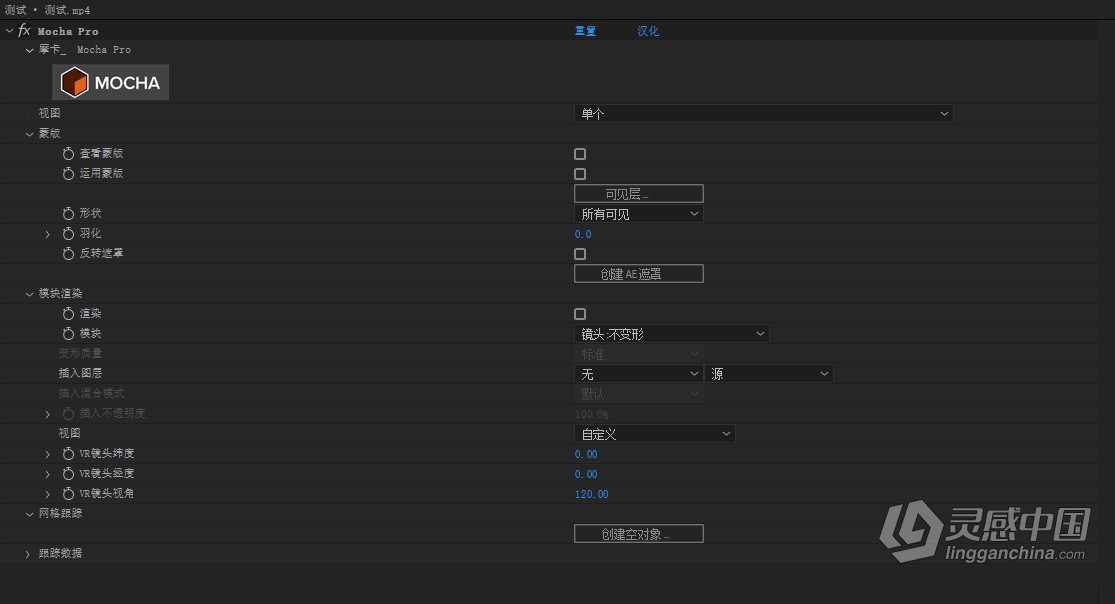This screenshot has height=604, width=1115.
Task: Click the 测试 • 测试.mp4 panel title
Action: click(47, 10)
